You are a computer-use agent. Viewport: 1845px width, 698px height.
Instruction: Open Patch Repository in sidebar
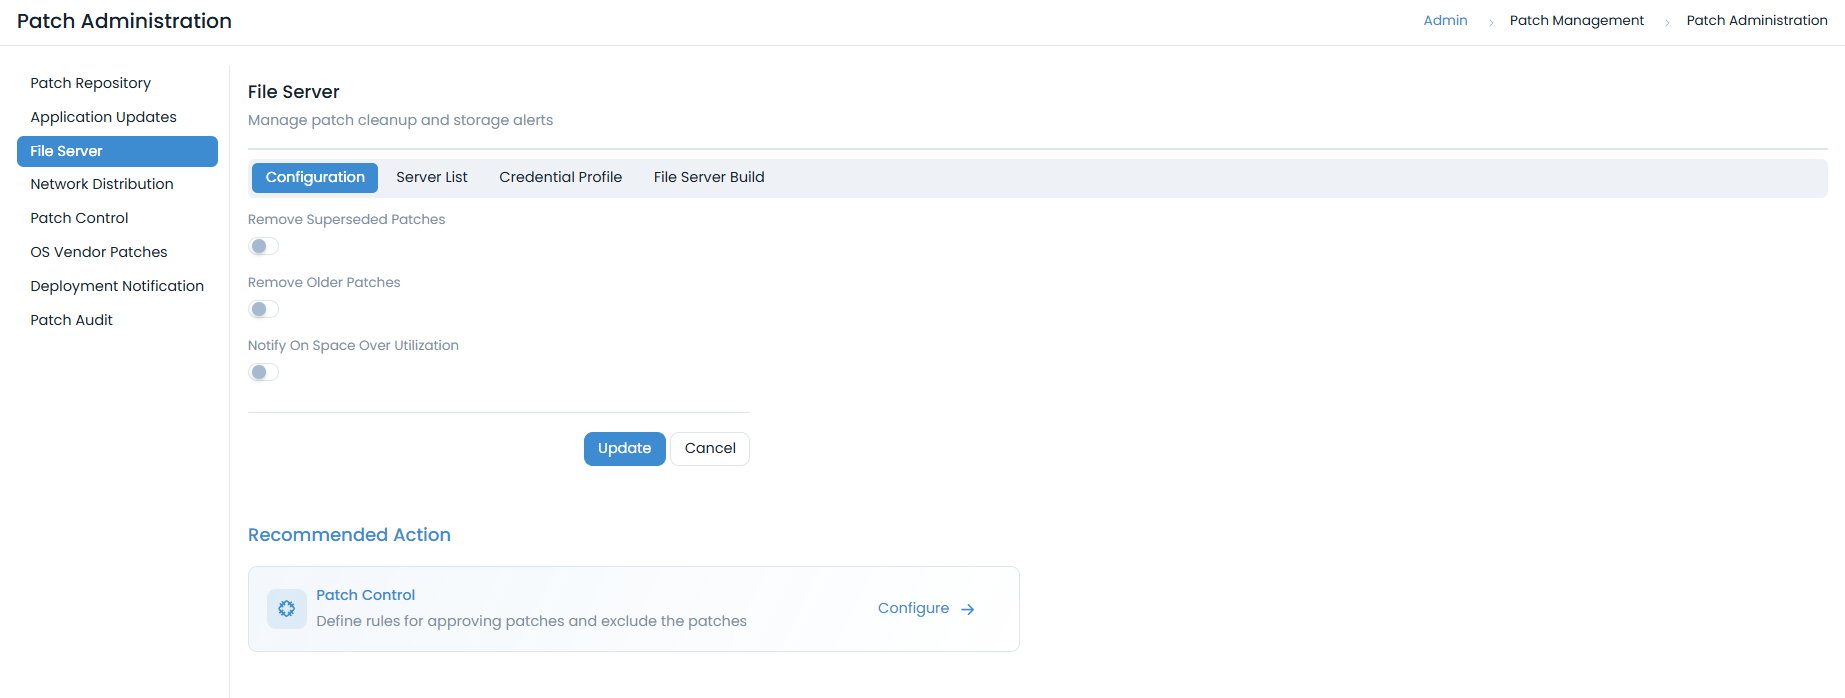click(x=91, y=83)
